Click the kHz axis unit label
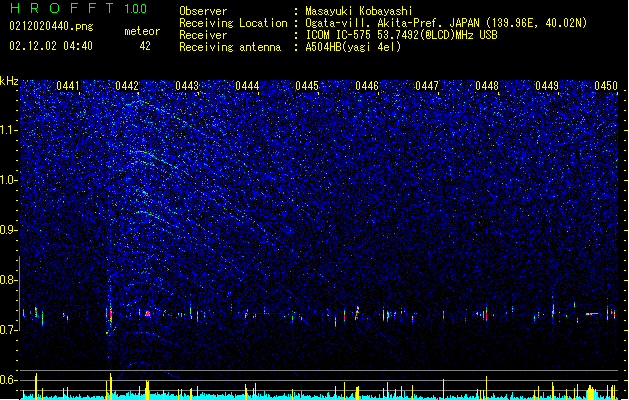Screen dimensions: 629x400 click(9, 81)
